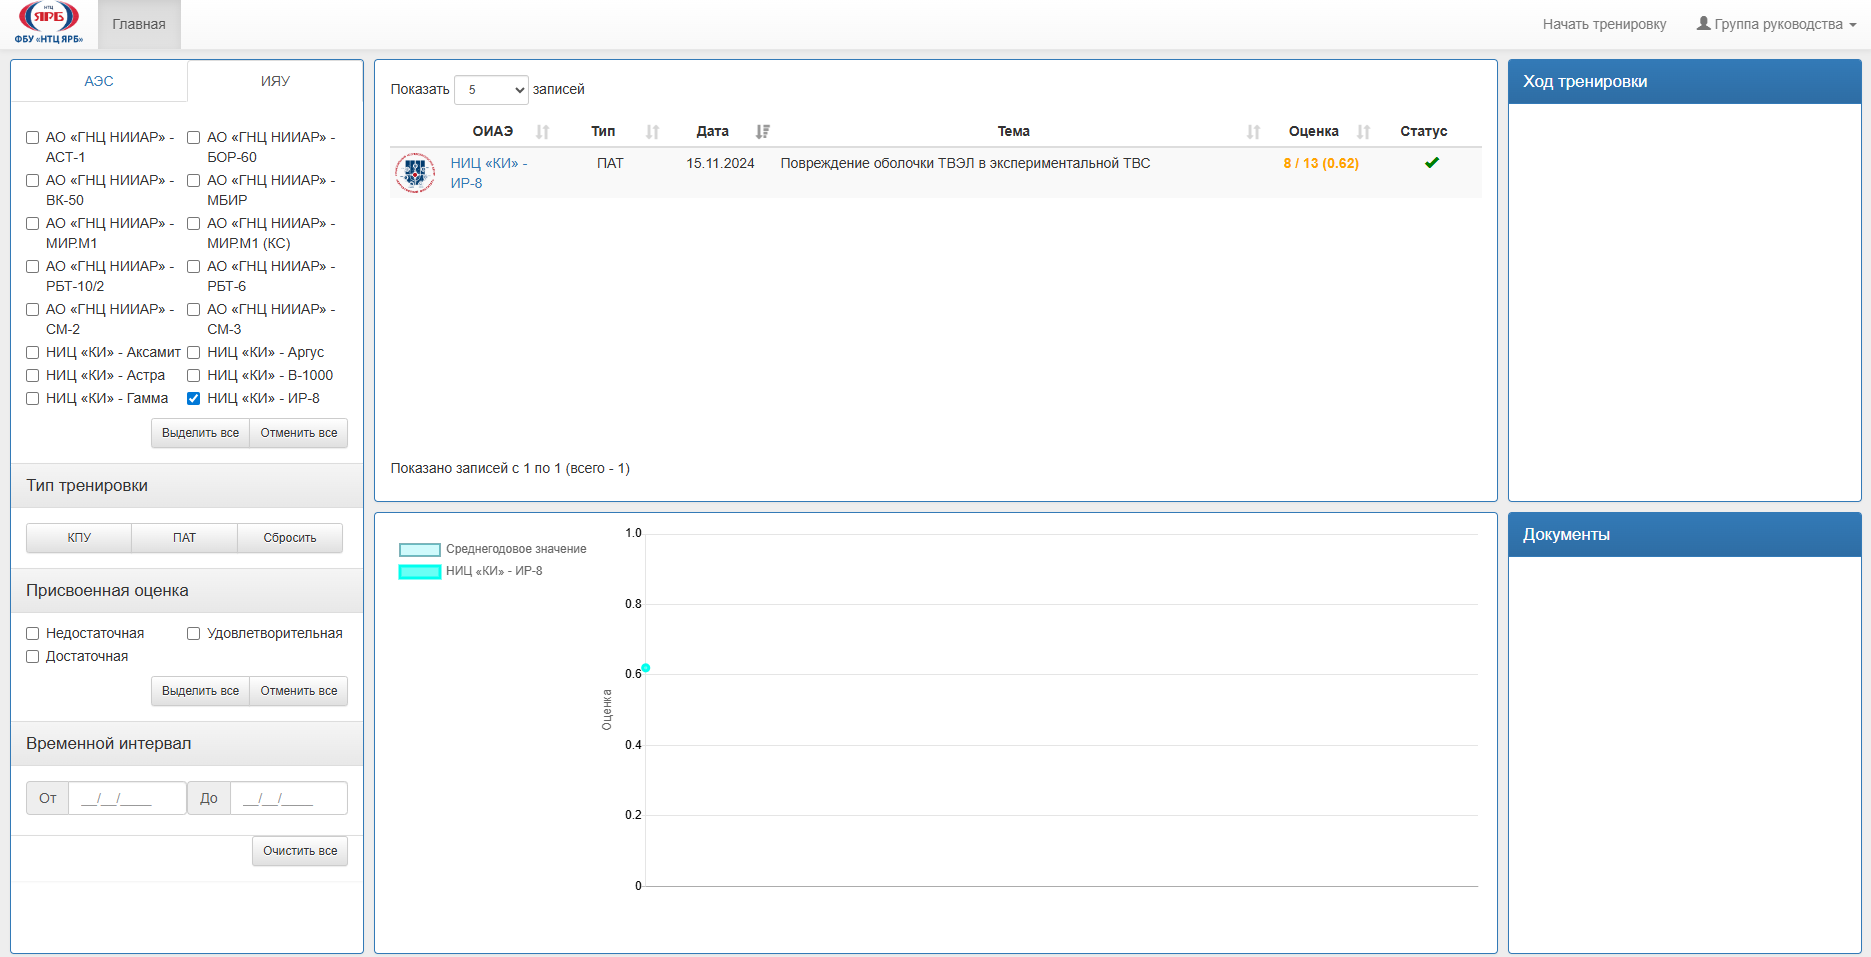The image size is (1871, 957).
Task: Select the ПАТ training type button
Action: 184,538
